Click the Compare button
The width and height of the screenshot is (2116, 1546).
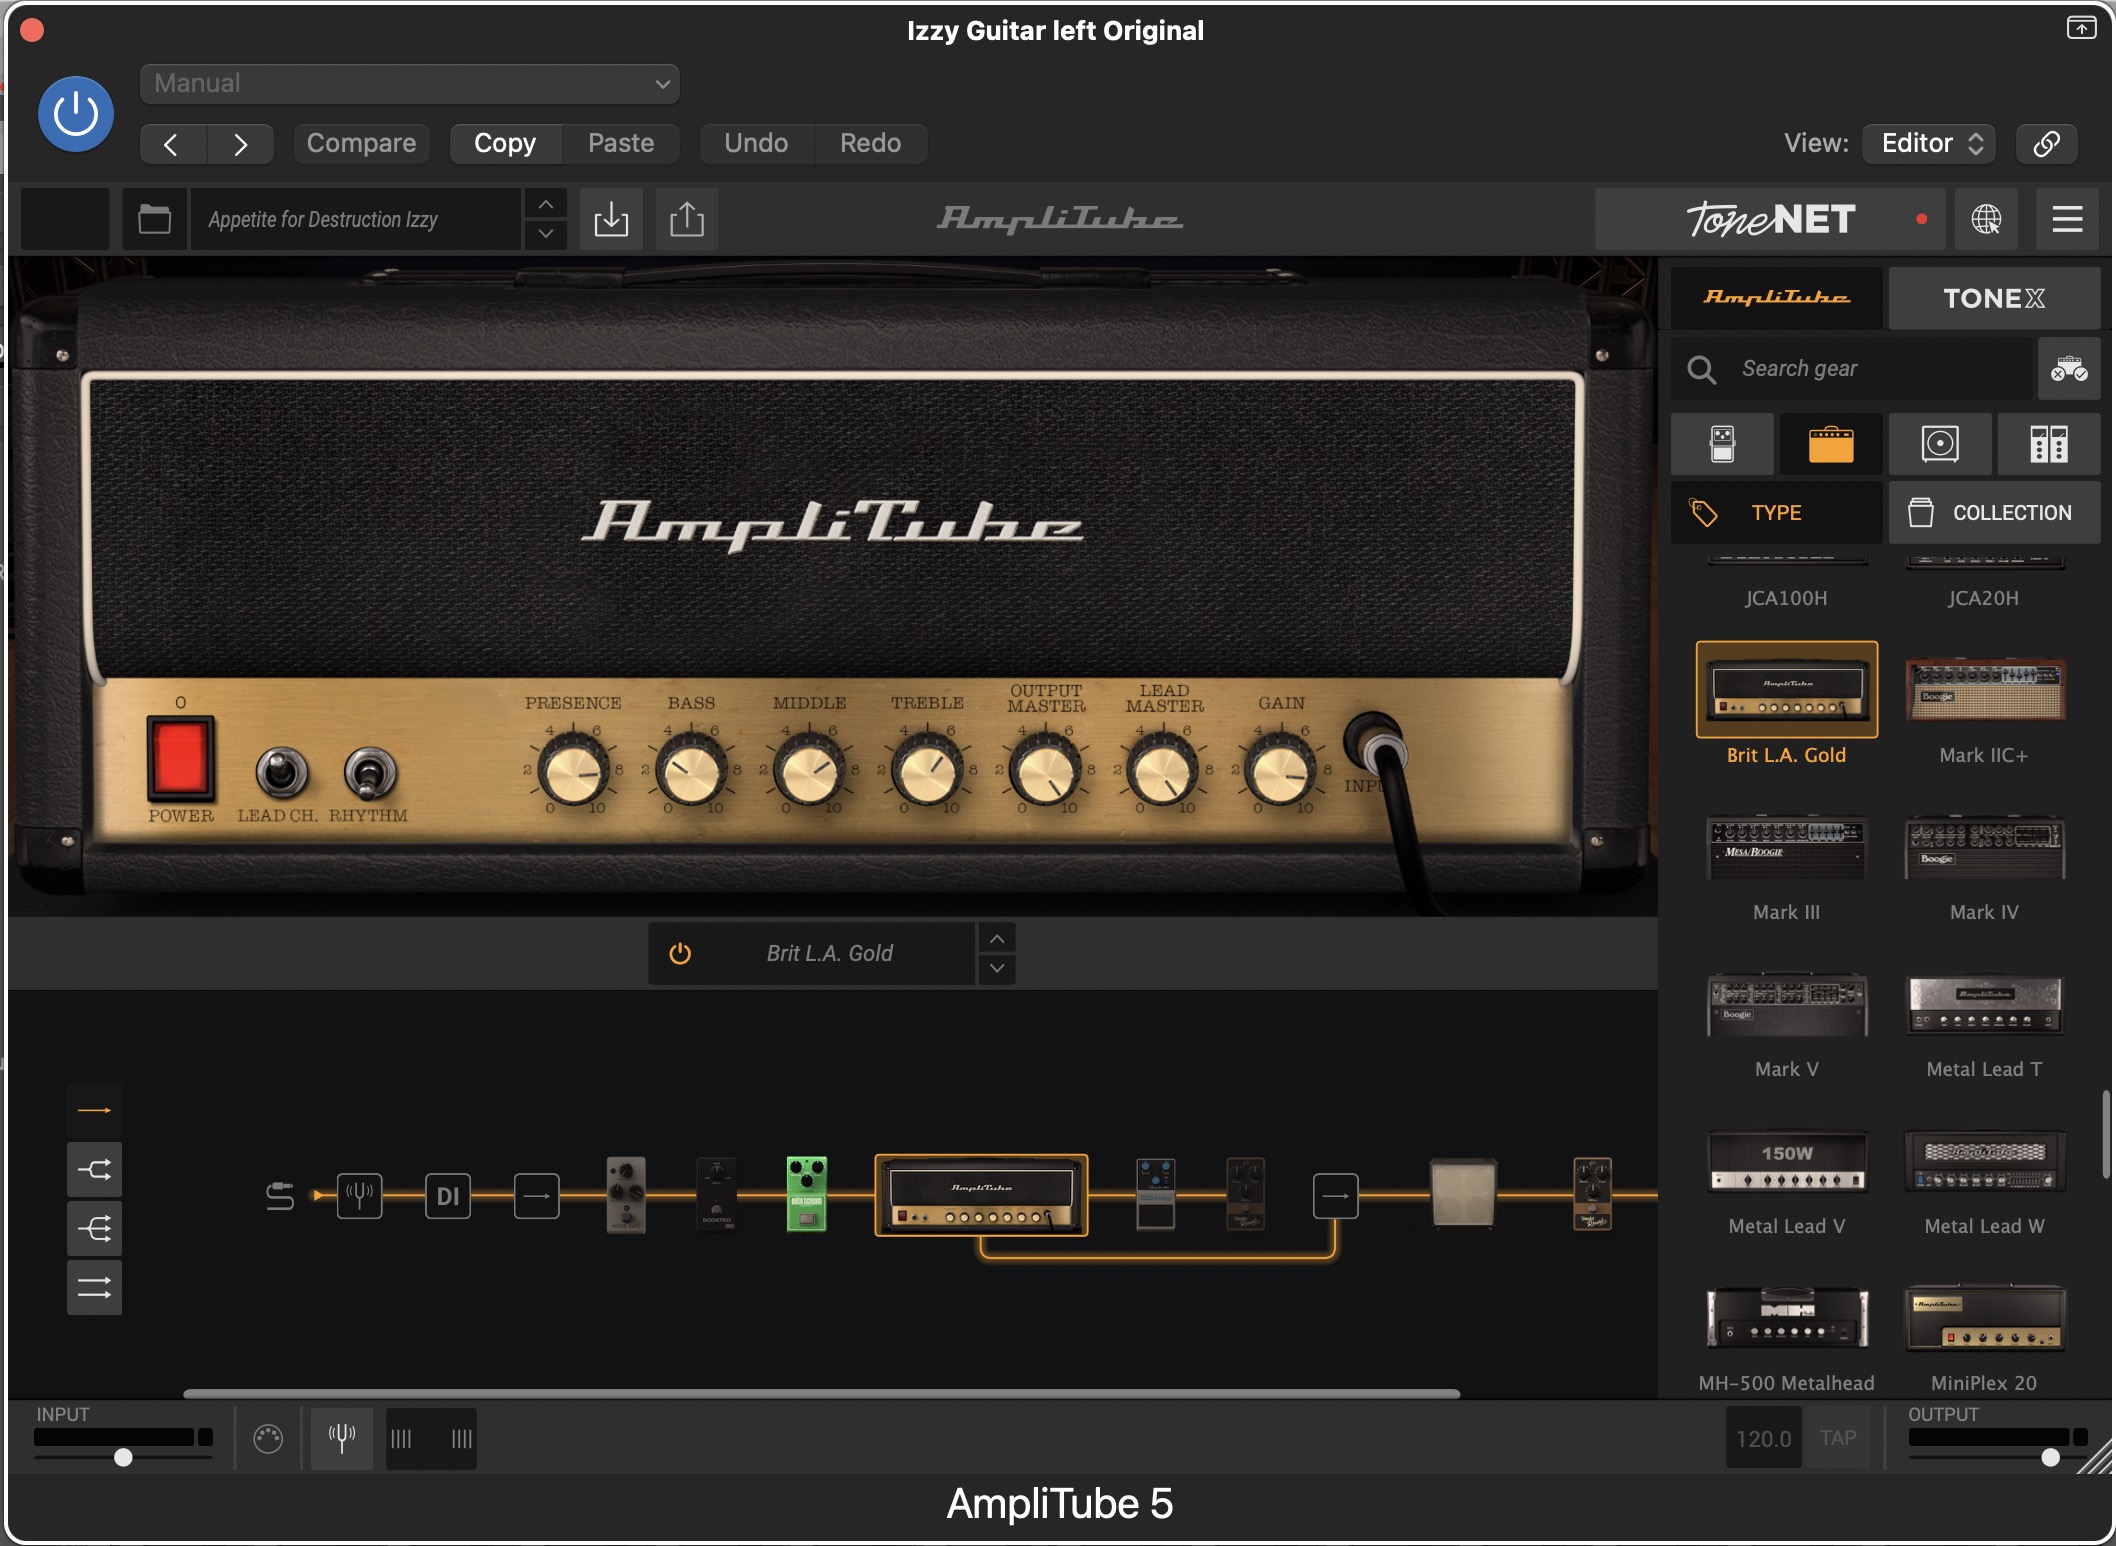(361, 143)
